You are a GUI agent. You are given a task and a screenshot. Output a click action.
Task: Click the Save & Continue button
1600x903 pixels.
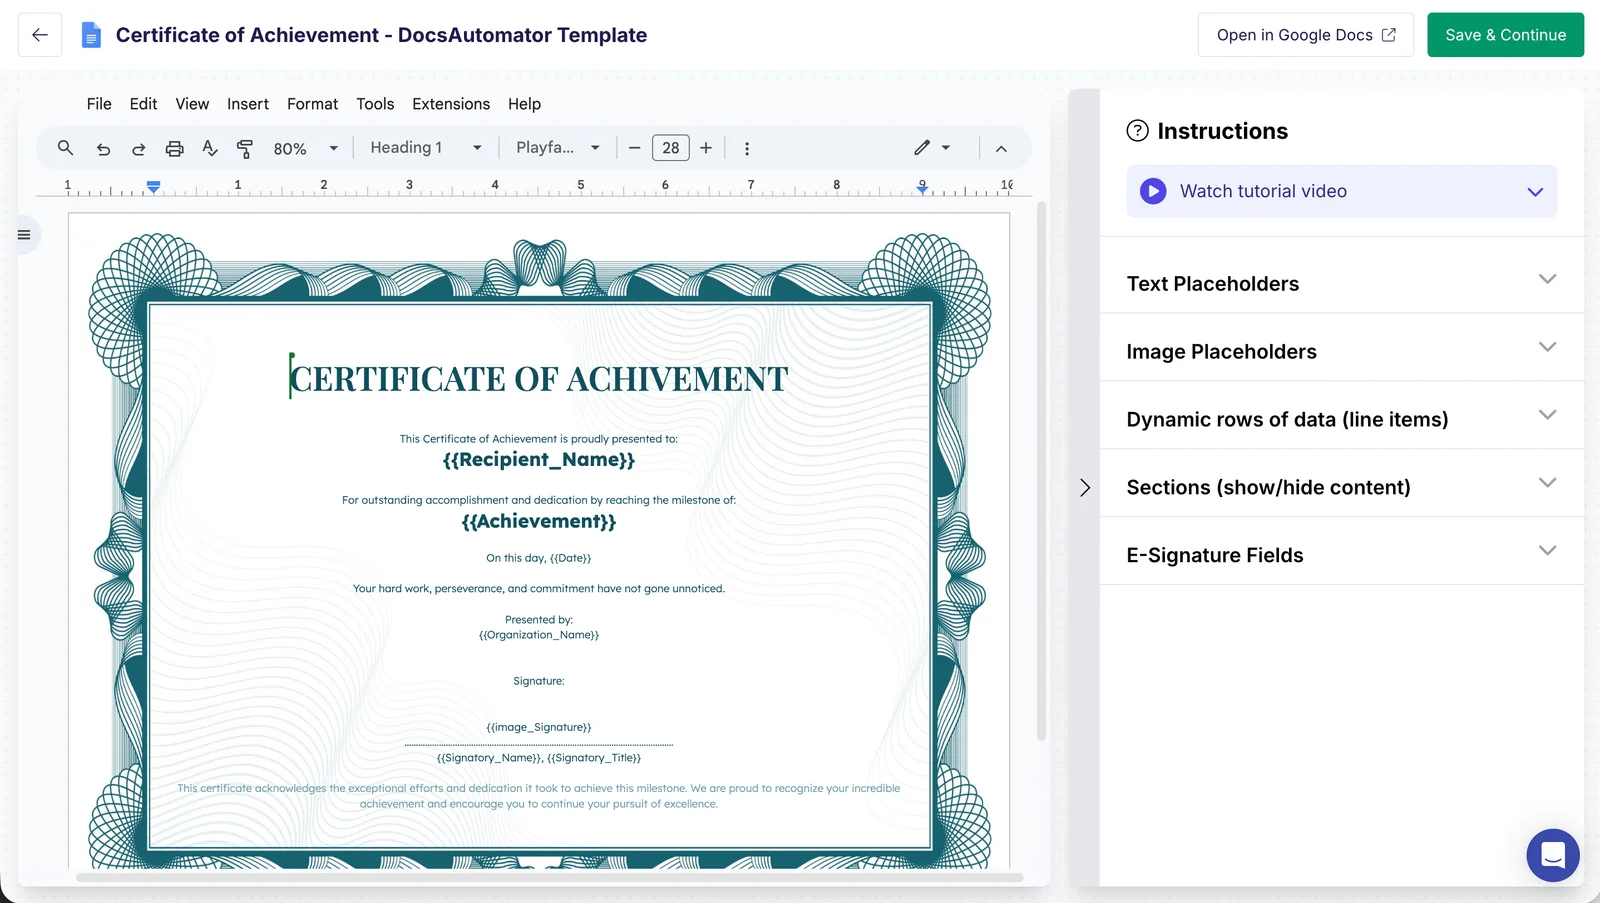click(x=1505, y=35)
